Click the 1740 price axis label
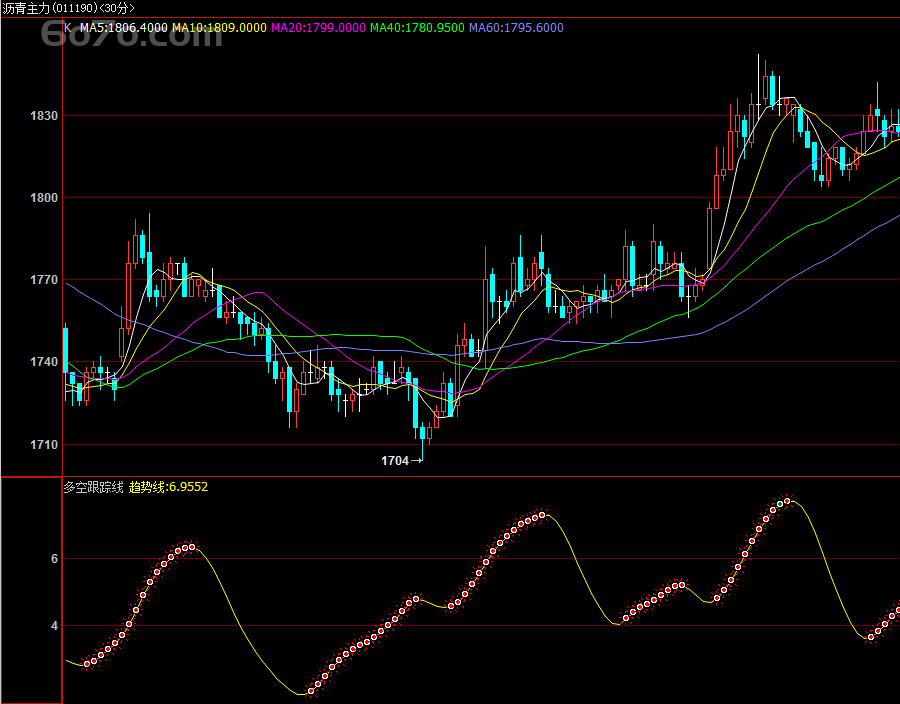This screenshot has width=900, height=704. (44, 362)
